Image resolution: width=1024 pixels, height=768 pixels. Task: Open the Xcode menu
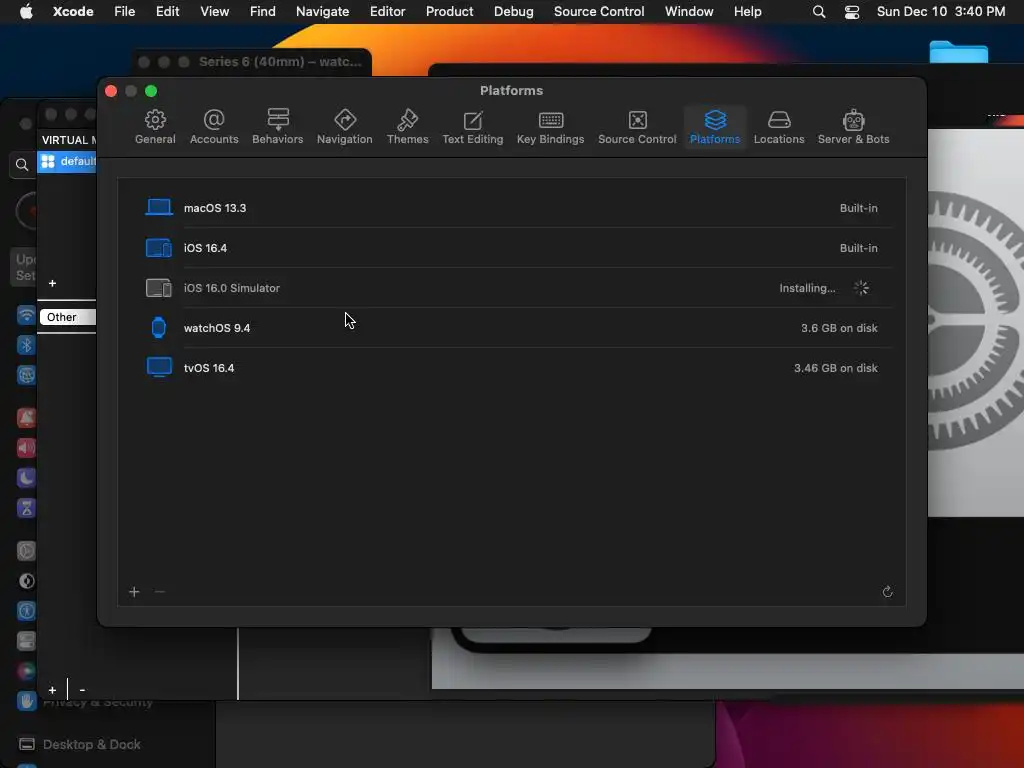pos(73,12)
